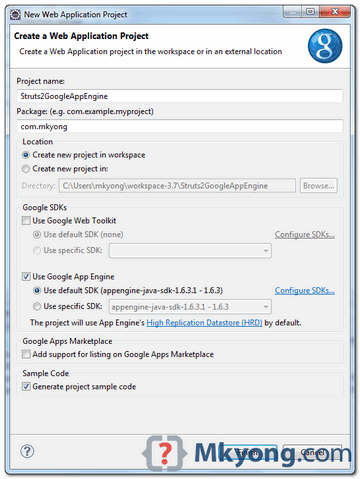The width and height of the screenshot is (360, 479).
Task: Close the New Web Application Project dialog
Action: [x=335, y=12]
